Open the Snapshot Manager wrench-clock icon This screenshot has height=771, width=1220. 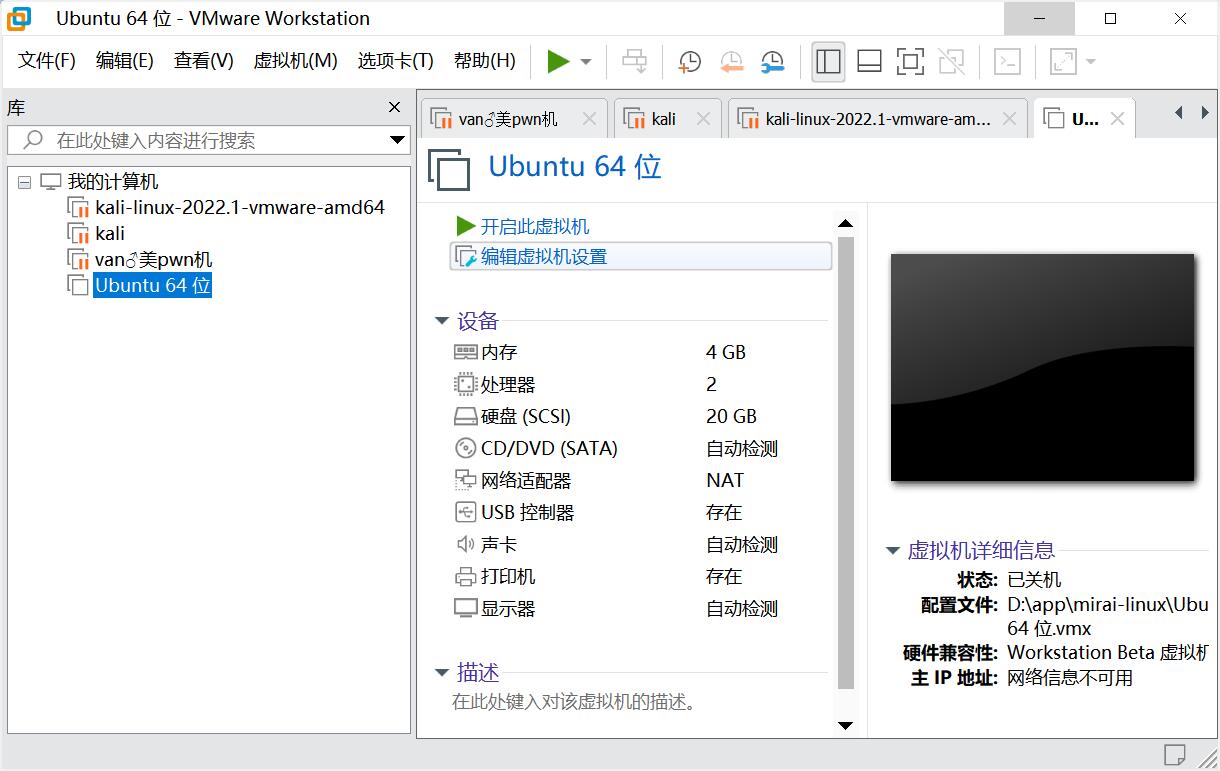[x=772, y=62]
